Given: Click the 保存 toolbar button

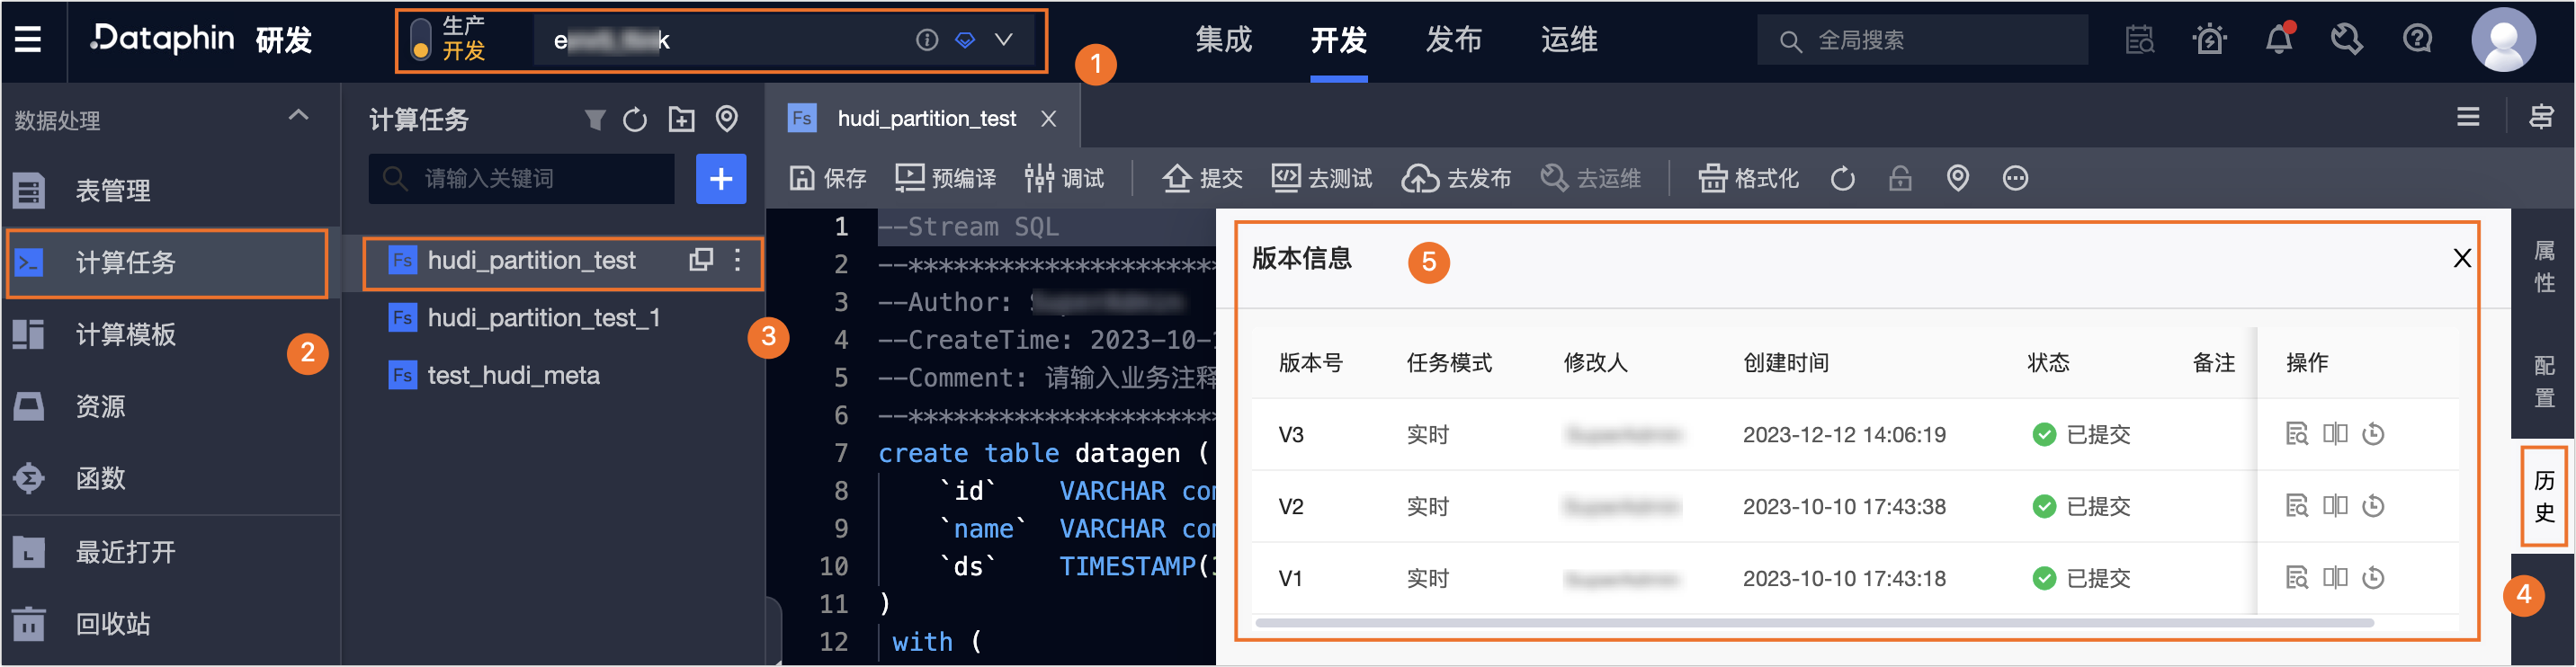Looking at the screenshot, I should [x=828, y=178].
